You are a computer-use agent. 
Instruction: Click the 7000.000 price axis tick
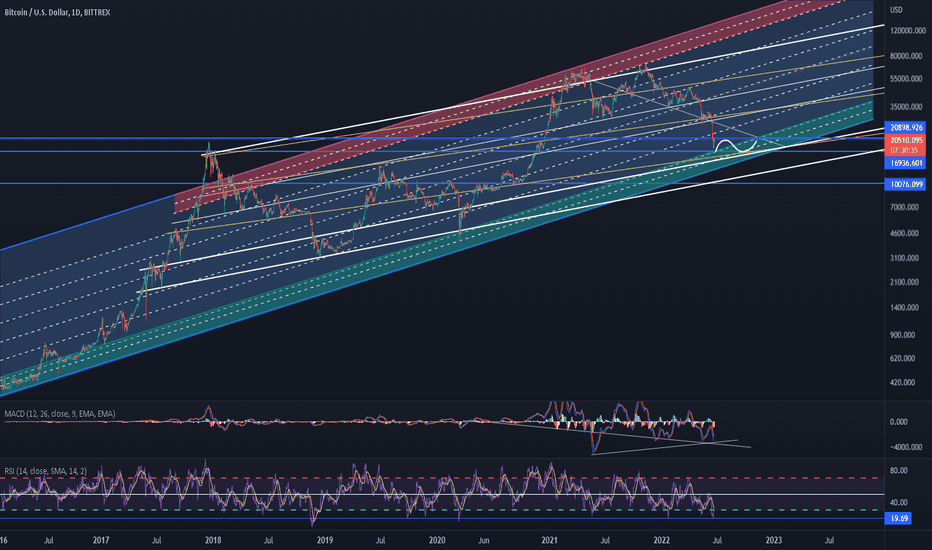(x=906, y=207)
